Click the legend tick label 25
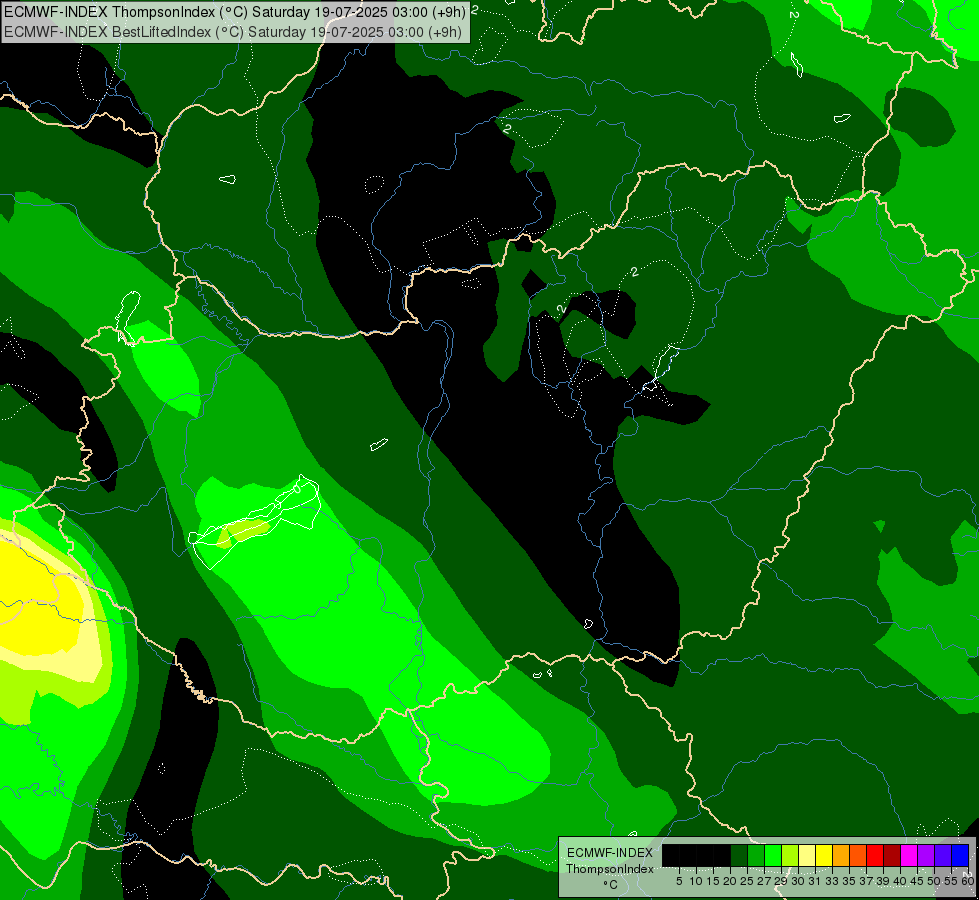This screenshot has width=979, height=900. pyautogui.click(x=747, y=881)
